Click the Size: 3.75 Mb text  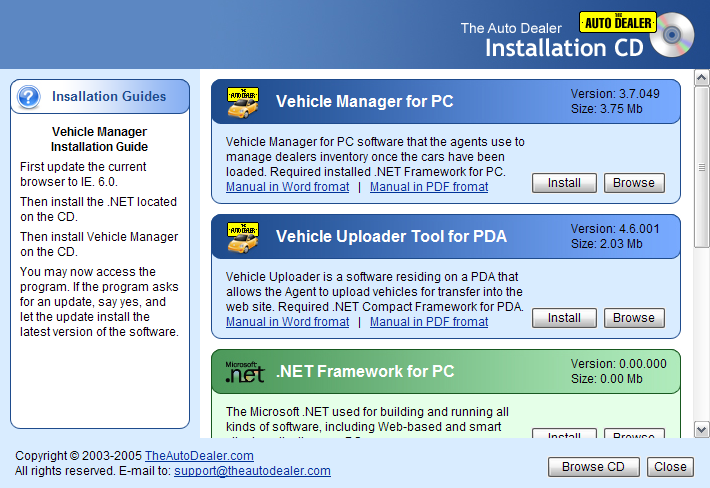606,109
